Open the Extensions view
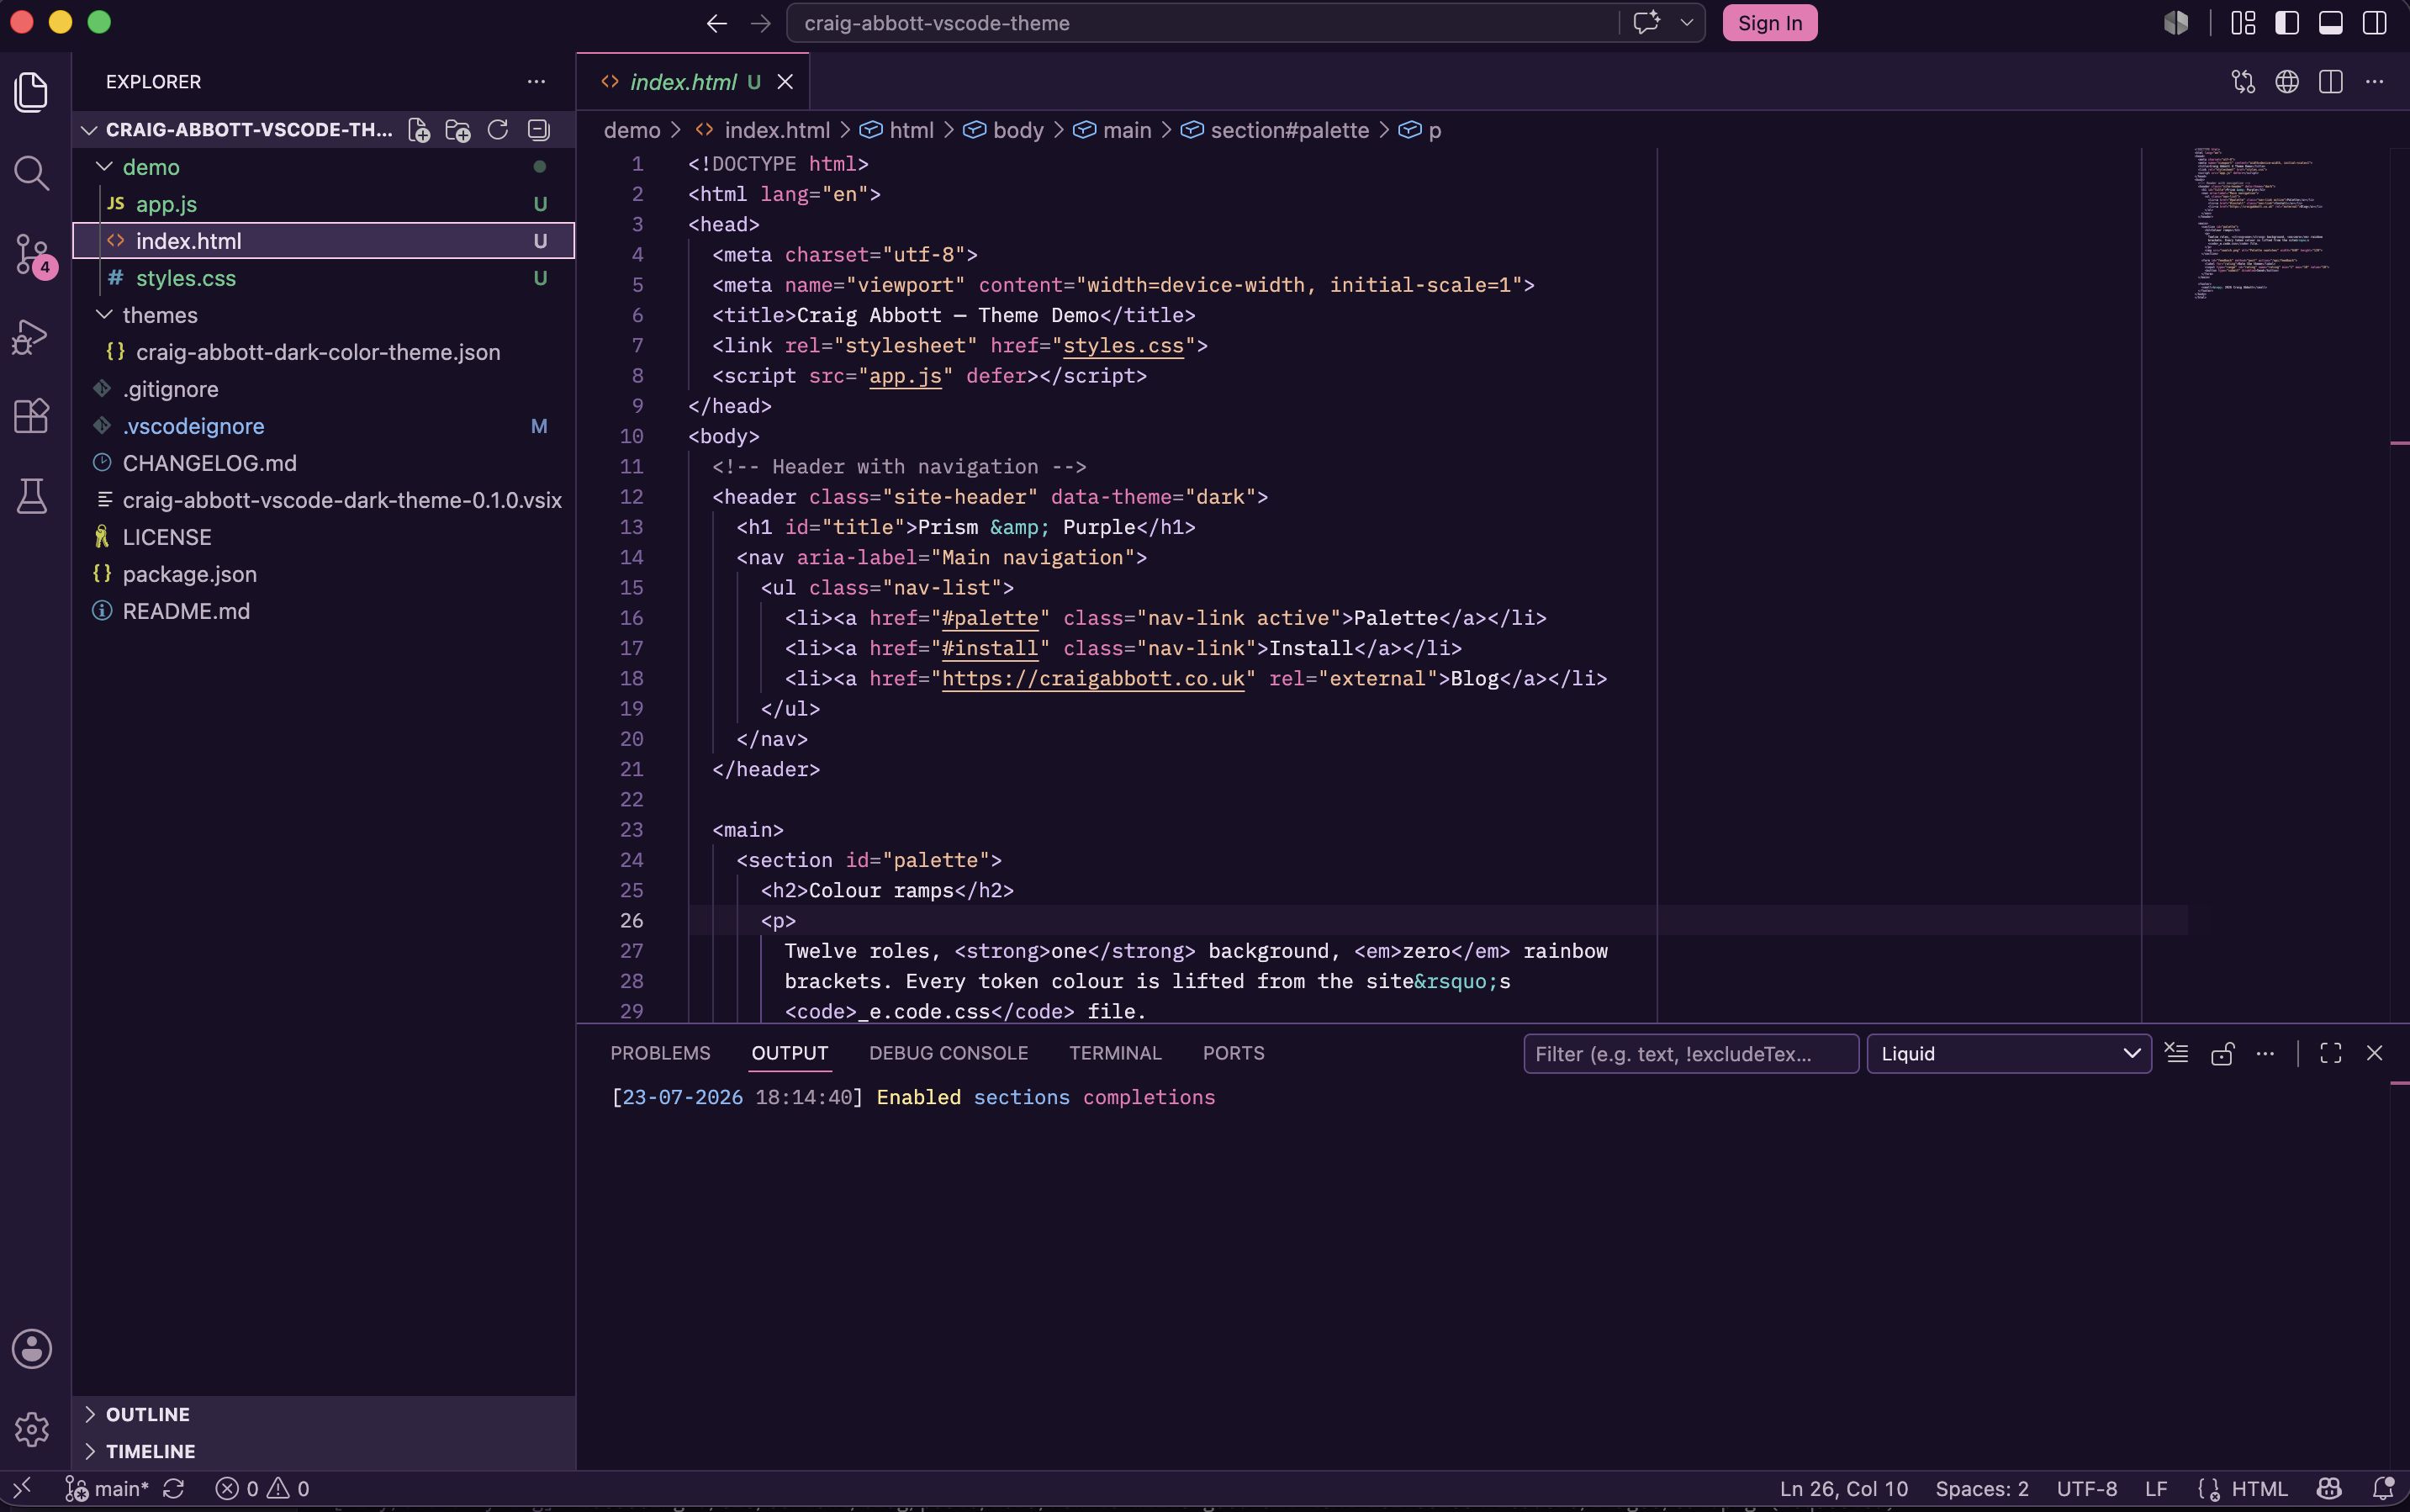 coord(32,415)
